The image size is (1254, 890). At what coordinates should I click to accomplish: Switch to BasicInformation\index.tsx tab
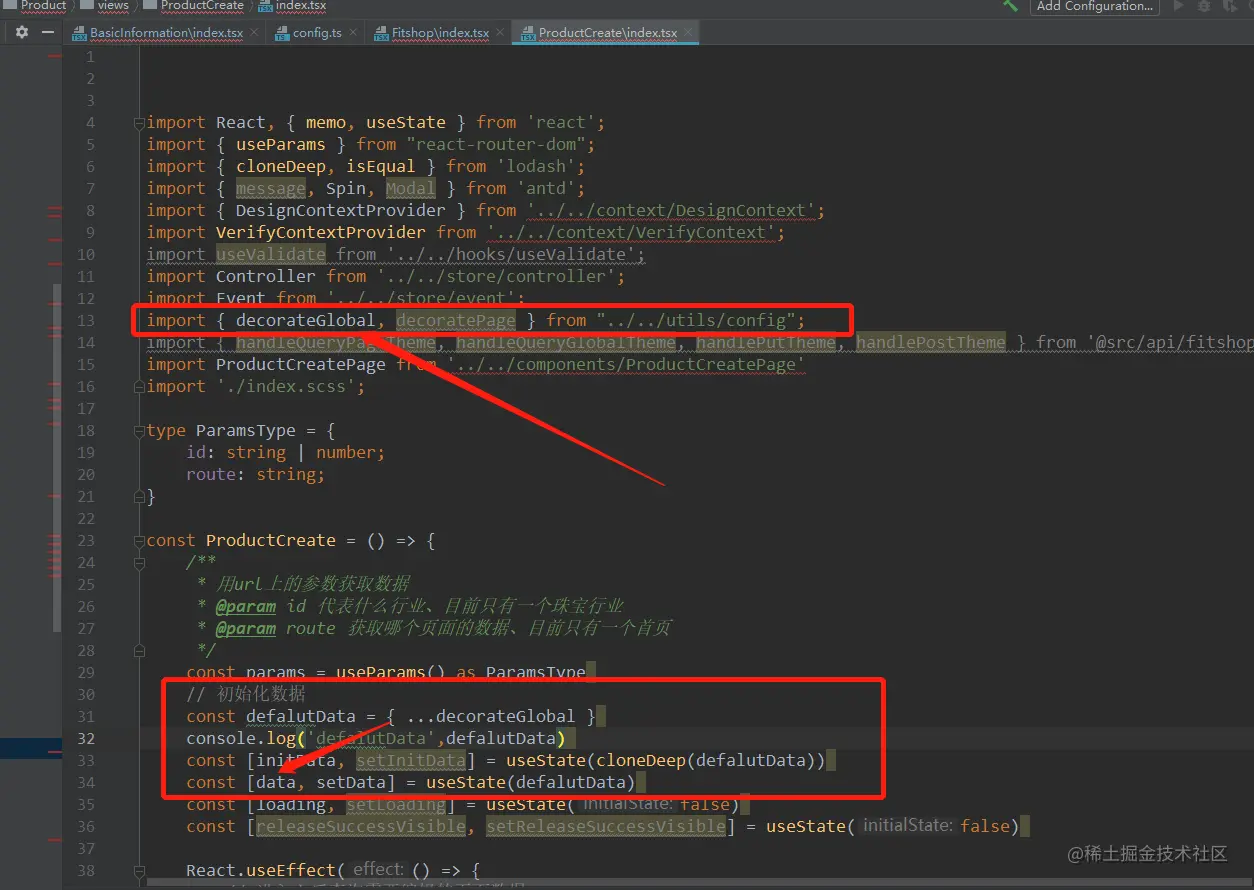click(166, 33)
